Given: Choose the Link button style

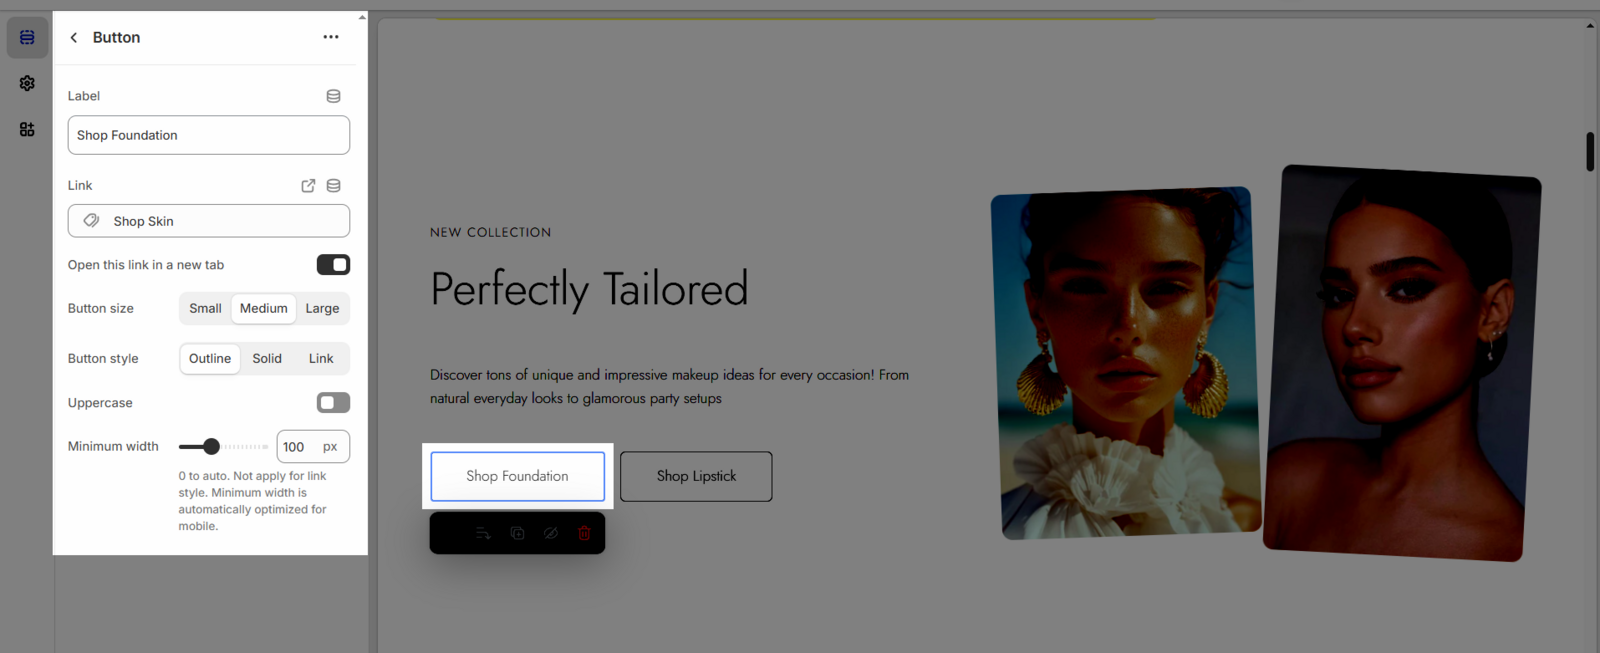Looking at the screenshot, I should tap(321, 359).
